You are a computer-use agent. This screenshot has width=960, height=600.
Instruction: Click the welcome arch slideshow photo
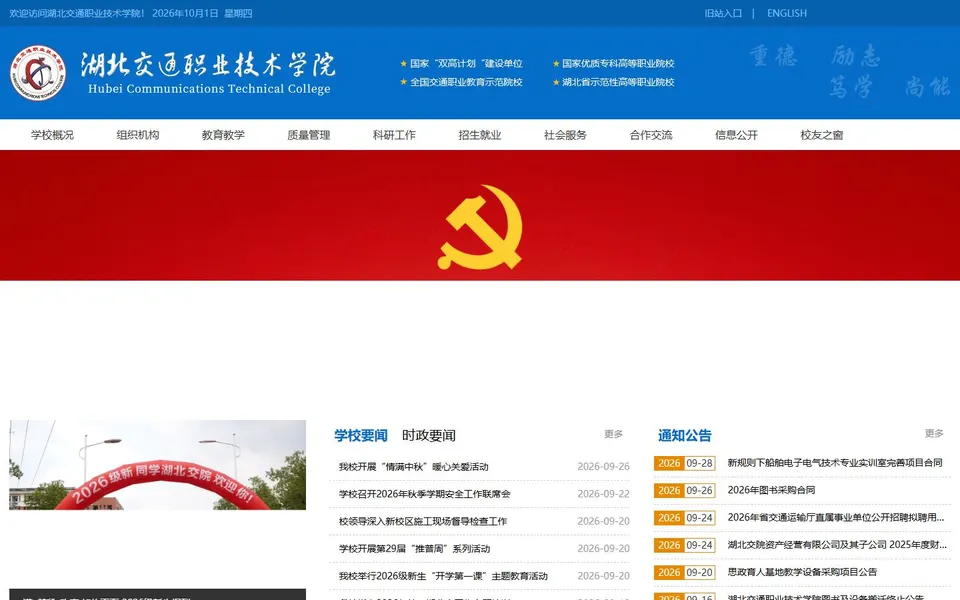157,465
